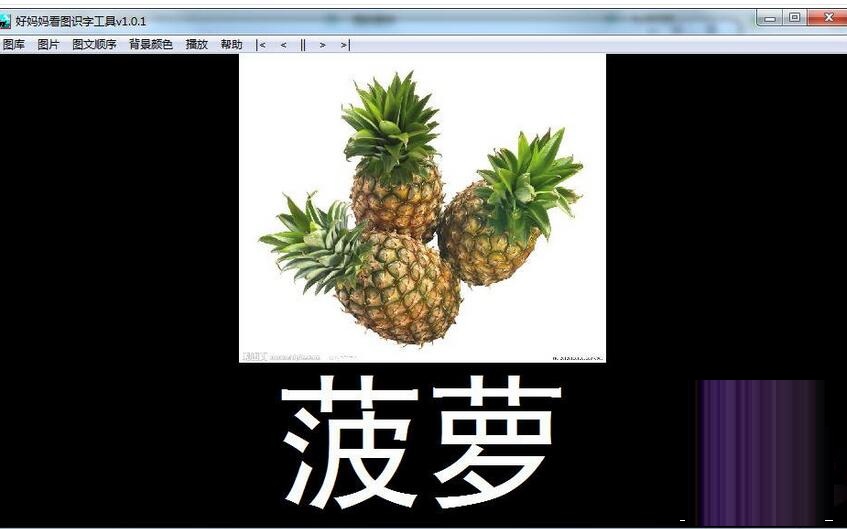This screenshot has width=847, height=529.
Task: Open the 图文顺序 menu
Action: coord(95,45)
